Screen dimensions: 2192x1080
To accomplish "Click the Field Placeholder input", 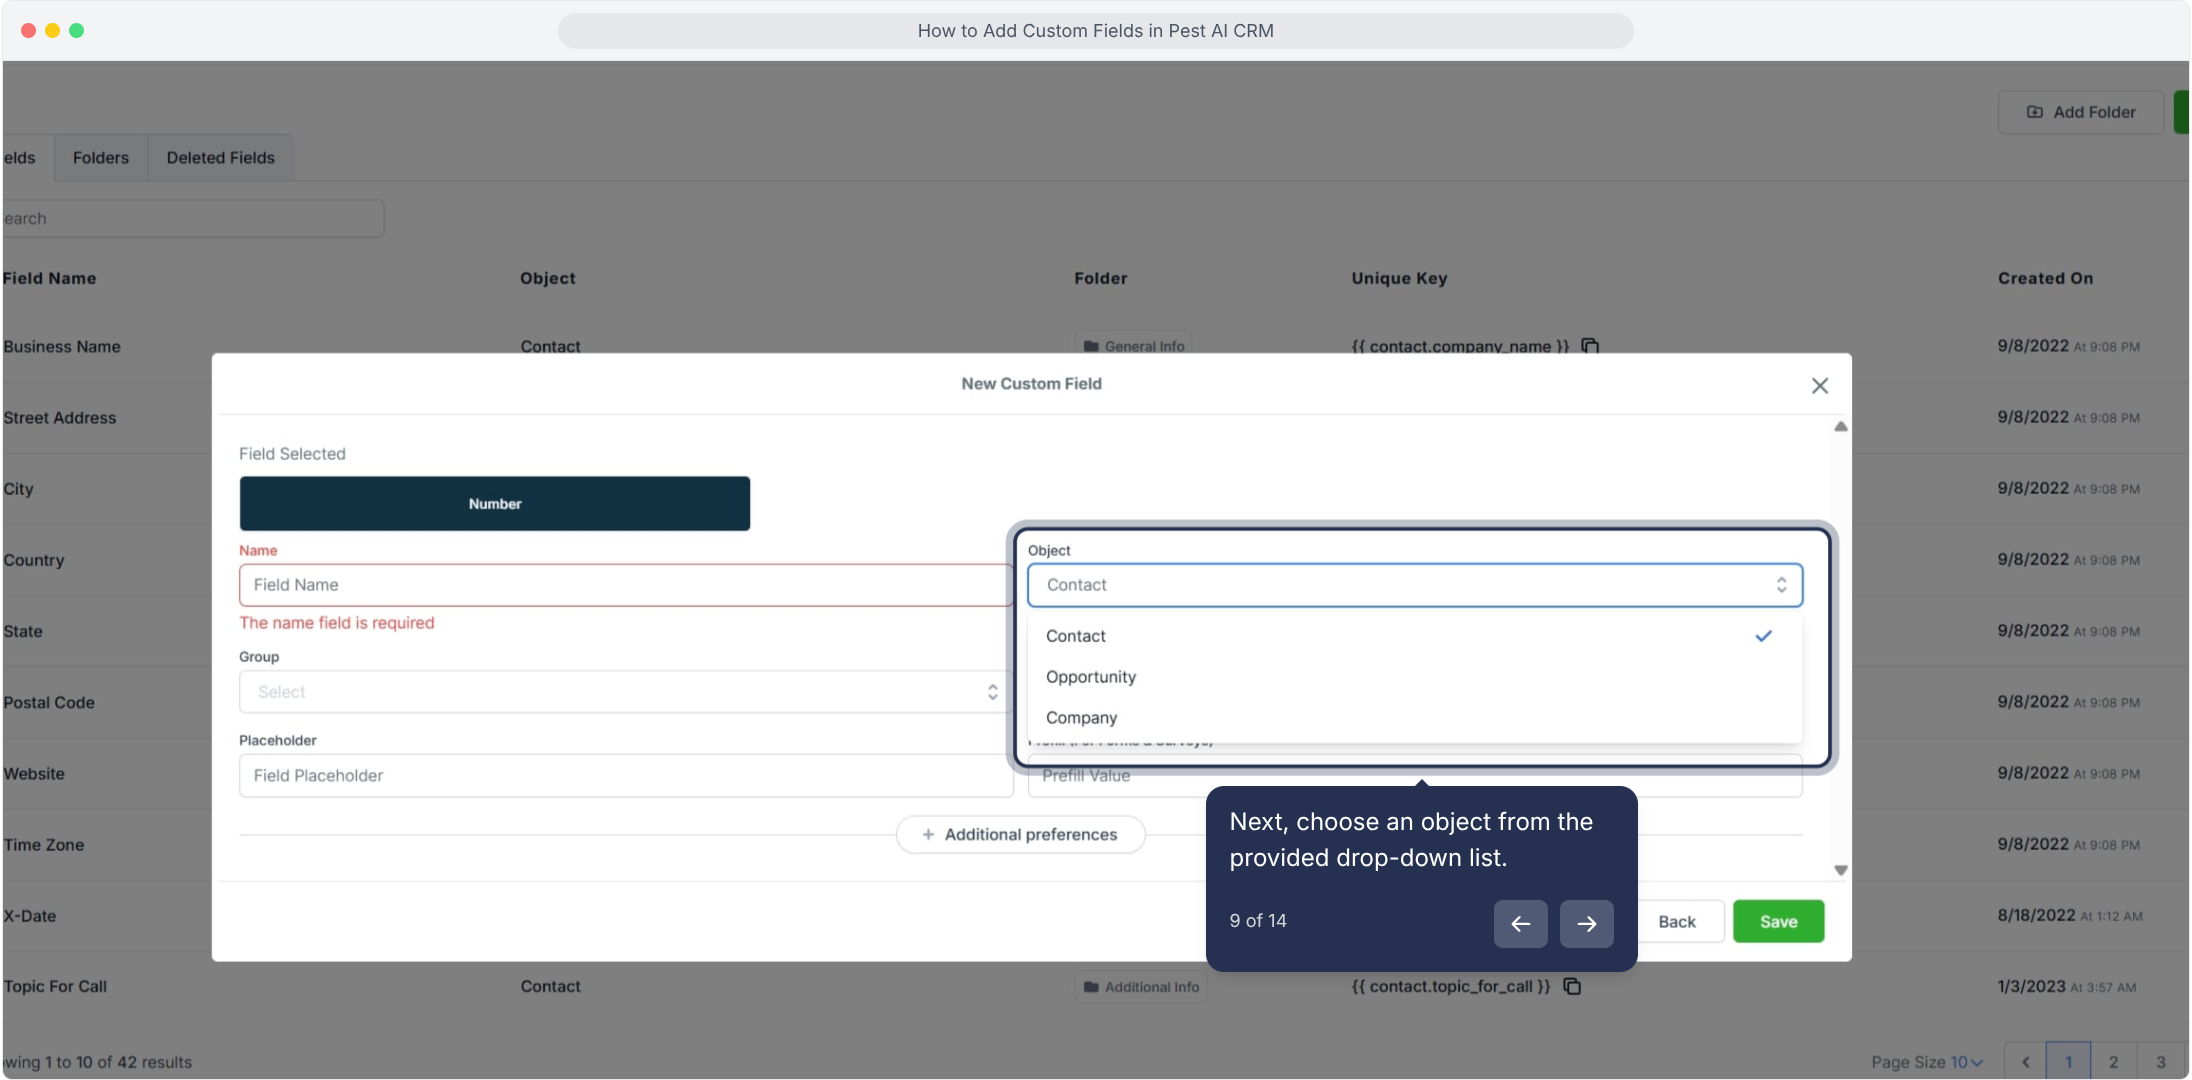I will (626, 776).
